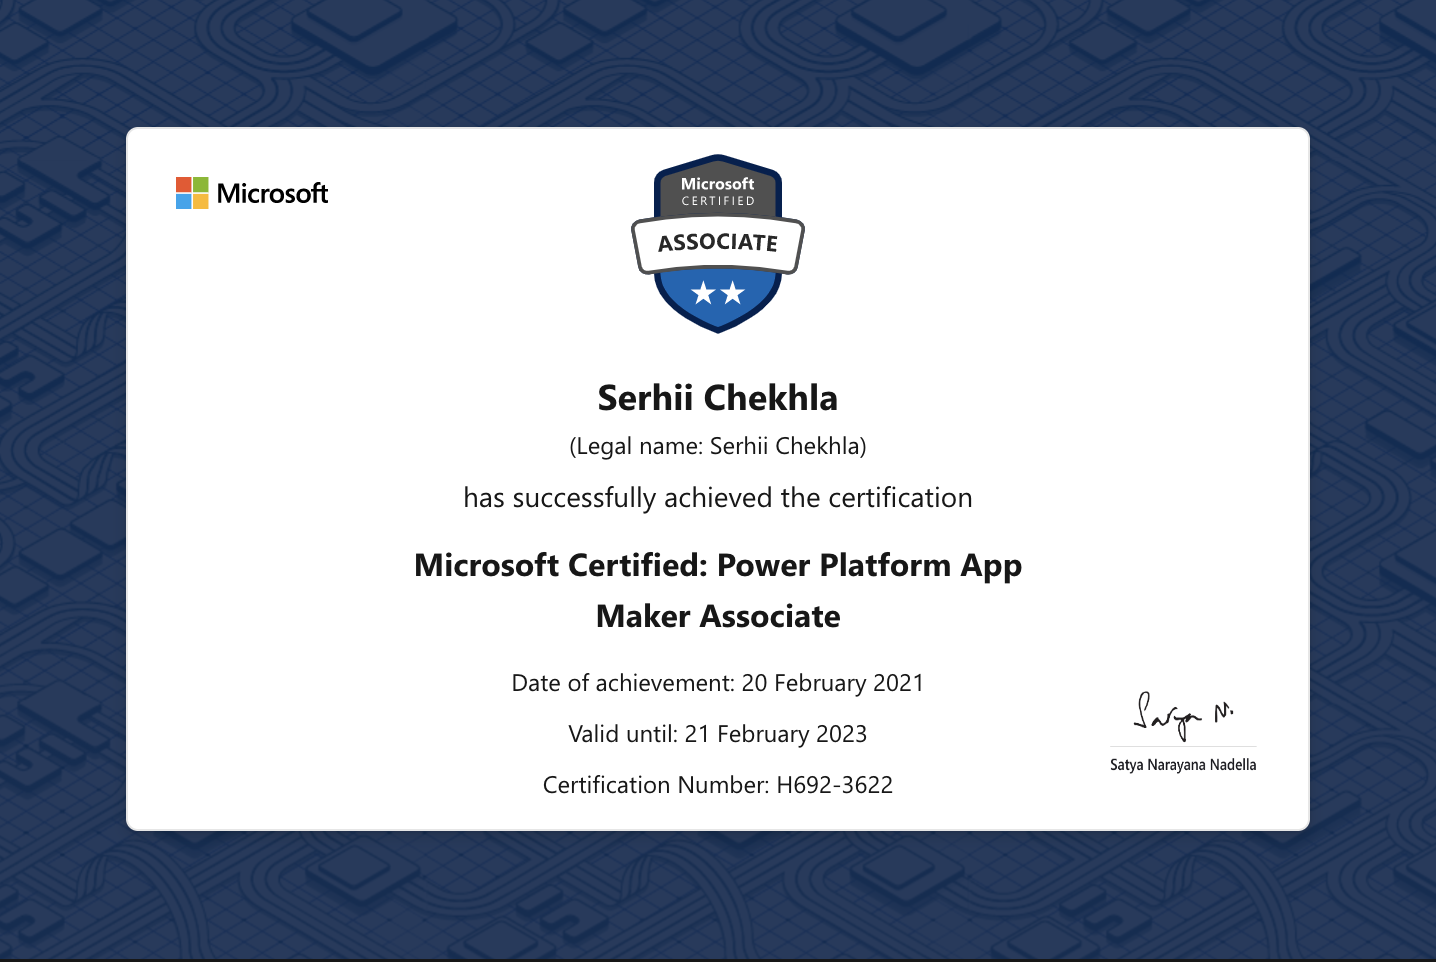Screen dimensions: 1436x962
Task: Click the printed name Satya Narayana Nadella
Action: click(x=1183, y=765)
